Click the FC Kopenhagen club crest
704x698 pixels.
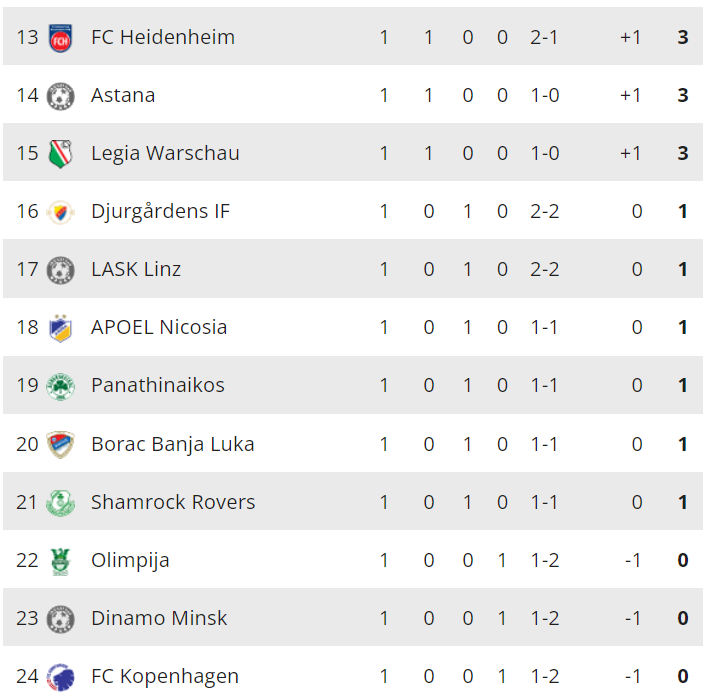point(61,677)
